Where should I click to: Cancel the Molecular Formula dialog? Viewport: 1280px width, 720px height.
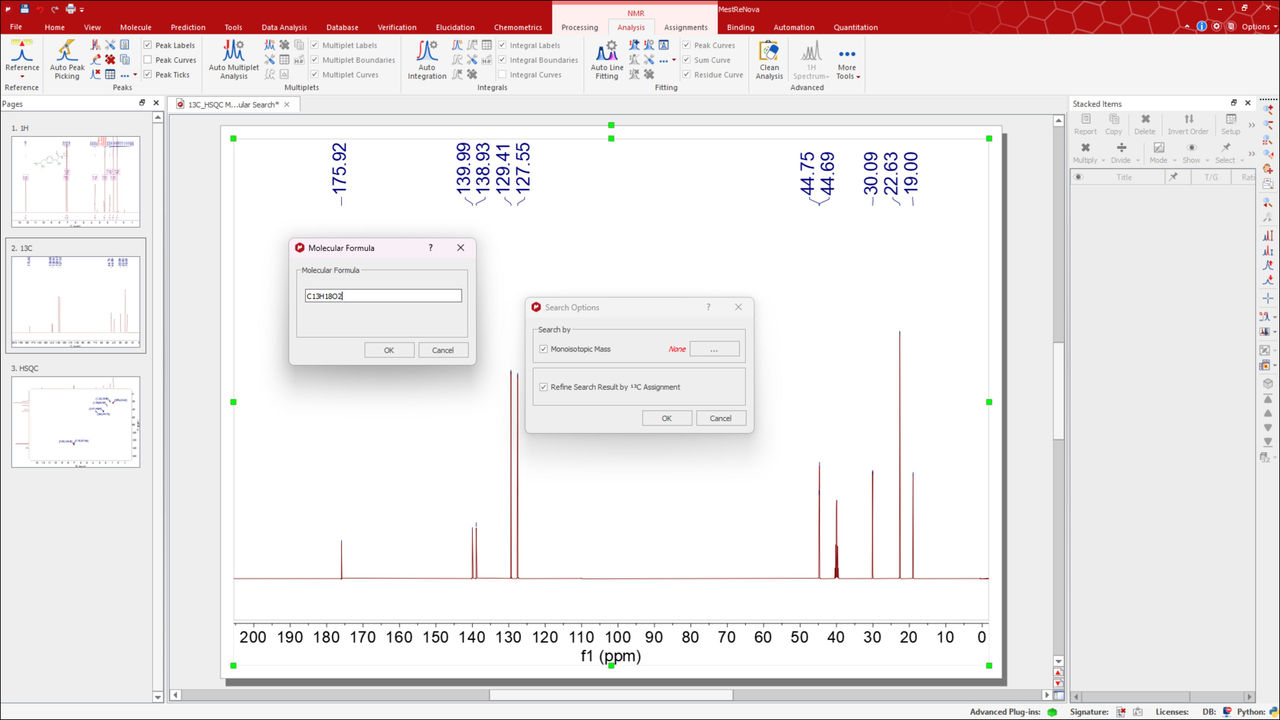[443, 350]
